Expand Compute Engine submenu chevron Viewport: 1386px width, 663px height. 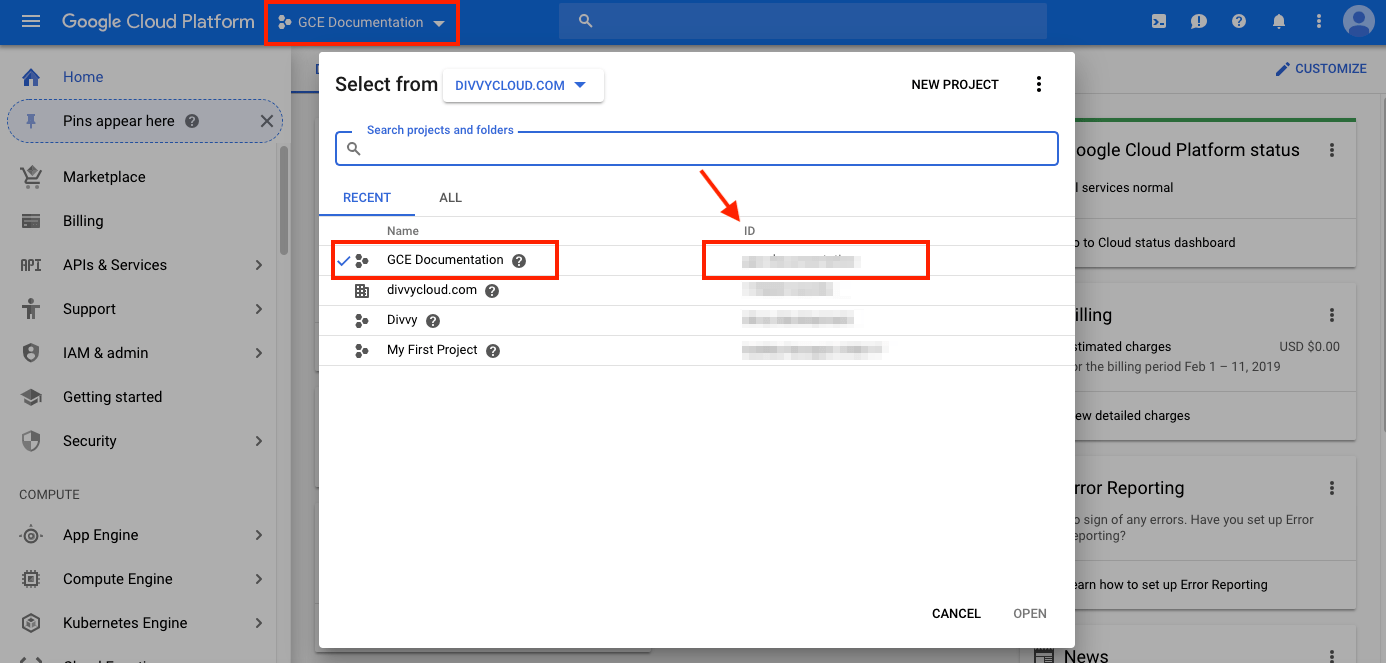259,579
